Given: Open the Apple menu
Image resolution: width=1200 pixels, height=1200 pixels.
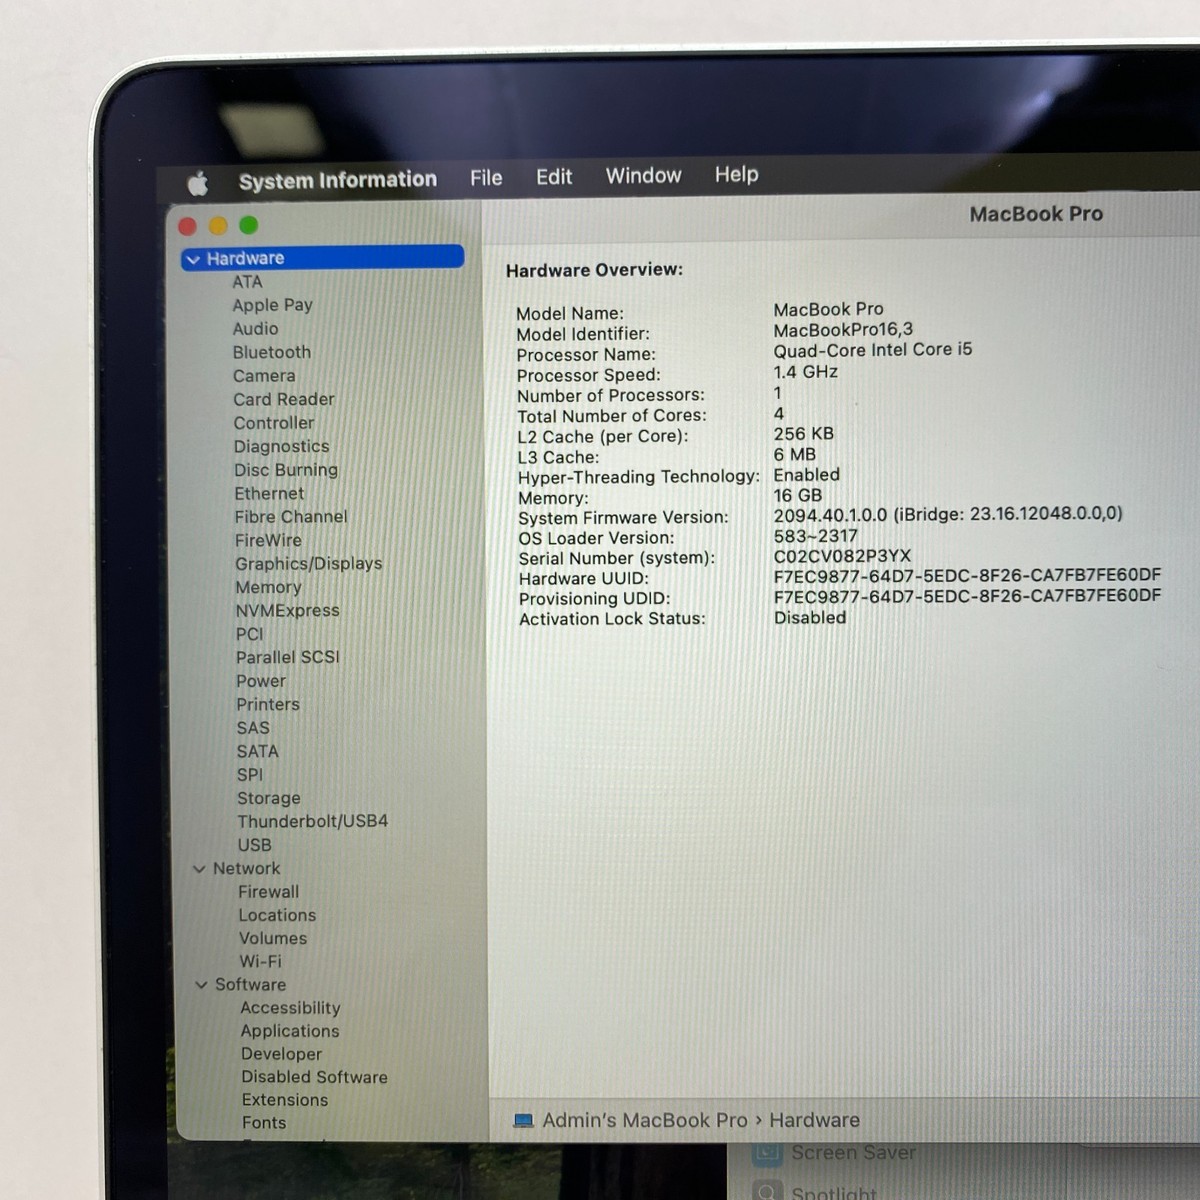Looking at the screenshot, I should pos(198,183).
